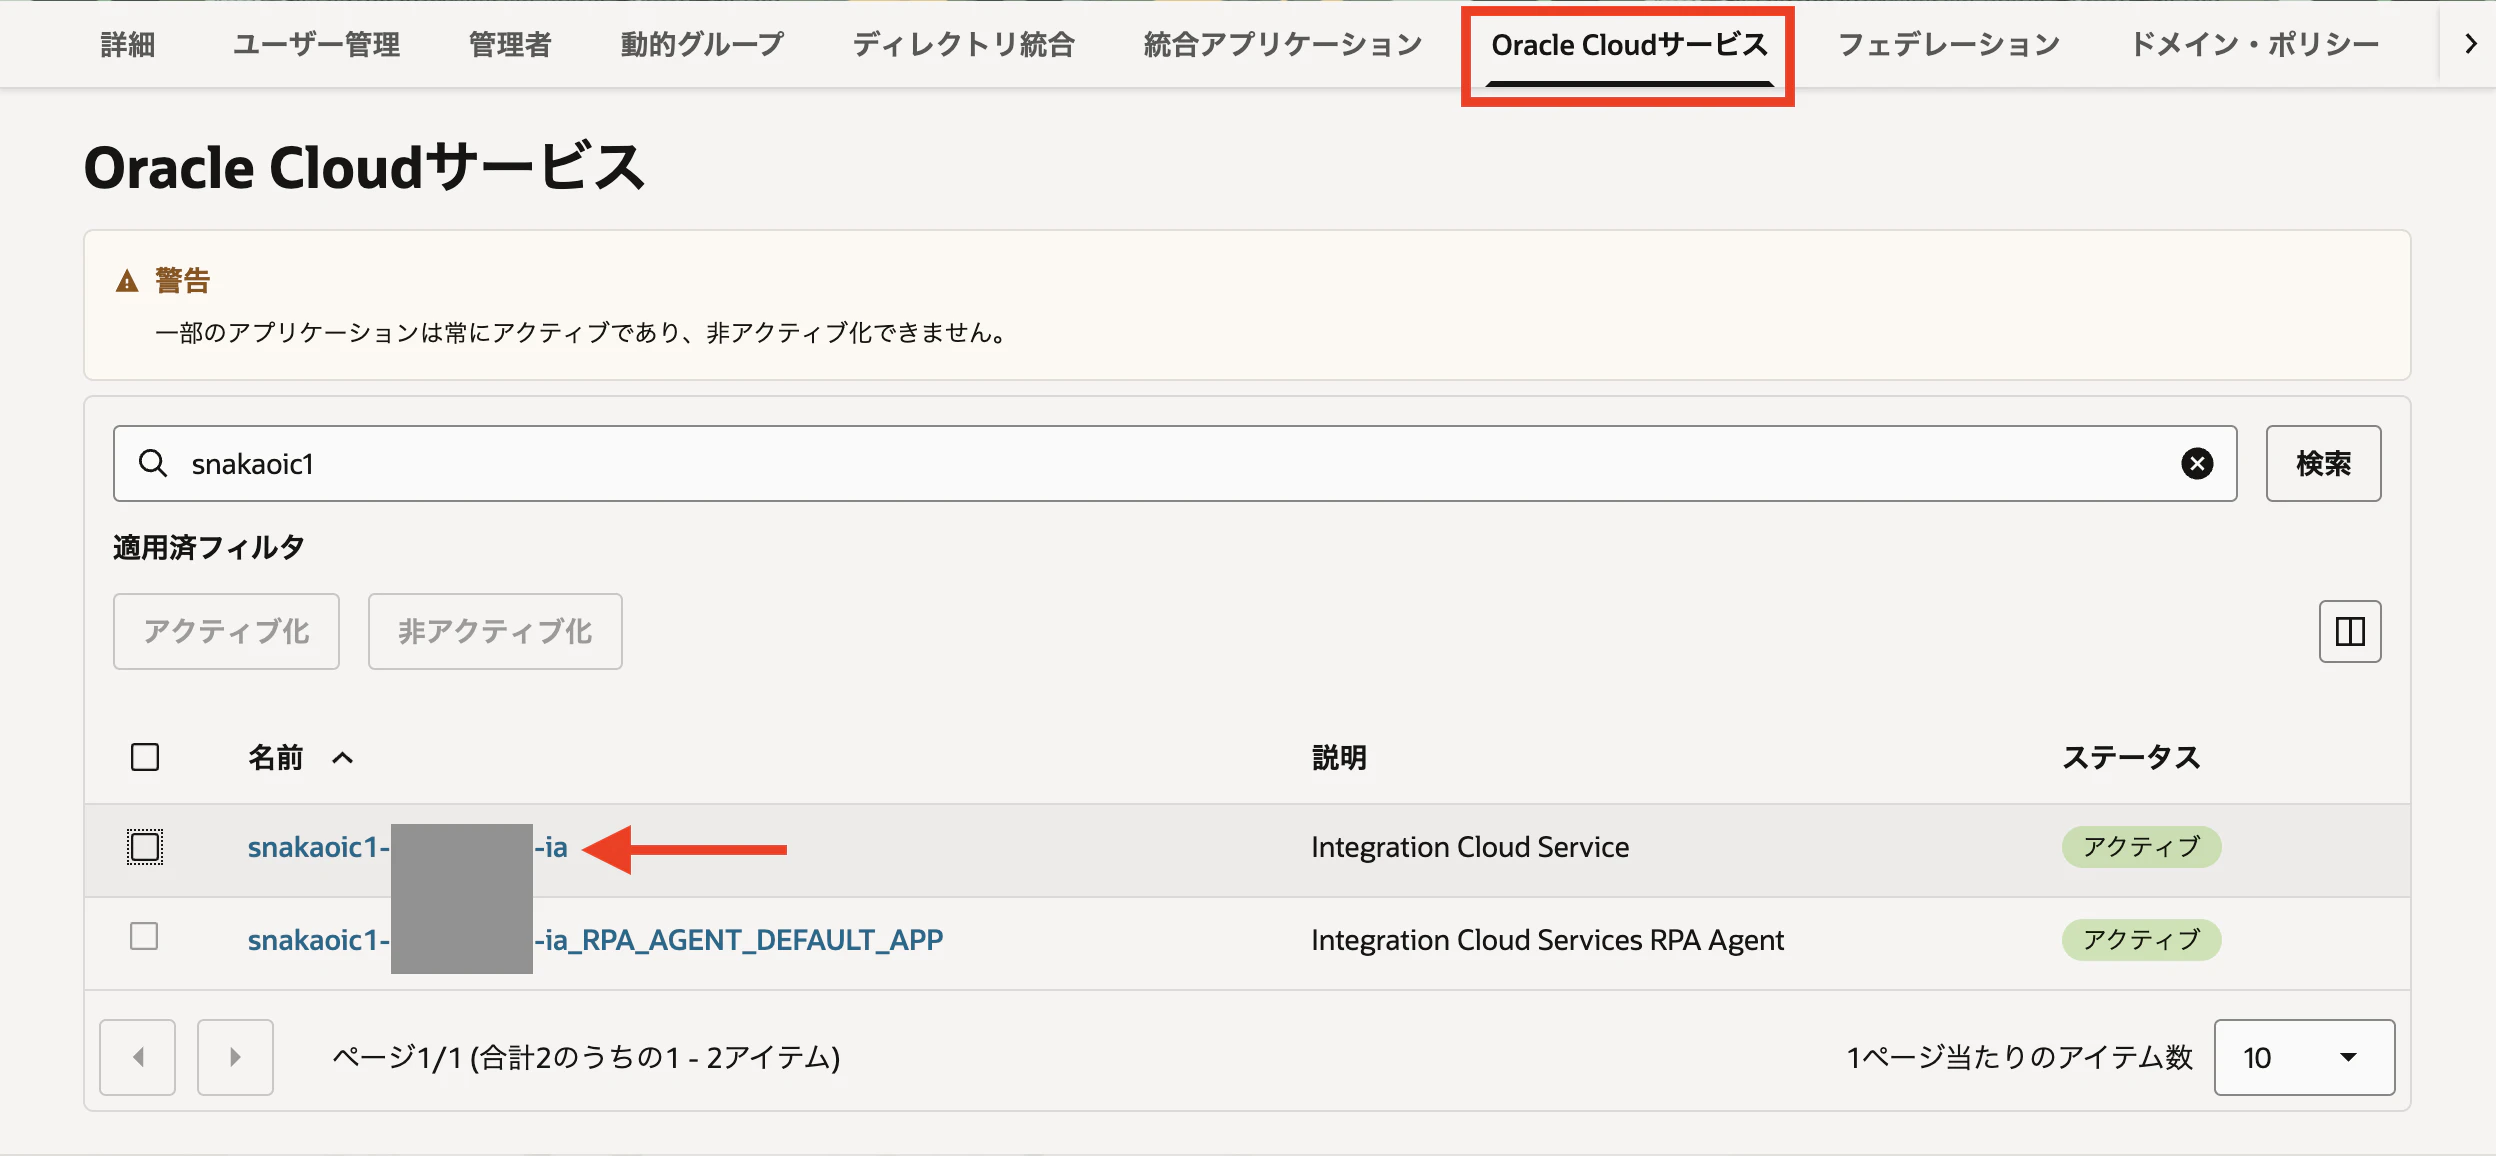
Task: Click the アクティブ status badge for RPA Agent
Action: click(2141, 940)
